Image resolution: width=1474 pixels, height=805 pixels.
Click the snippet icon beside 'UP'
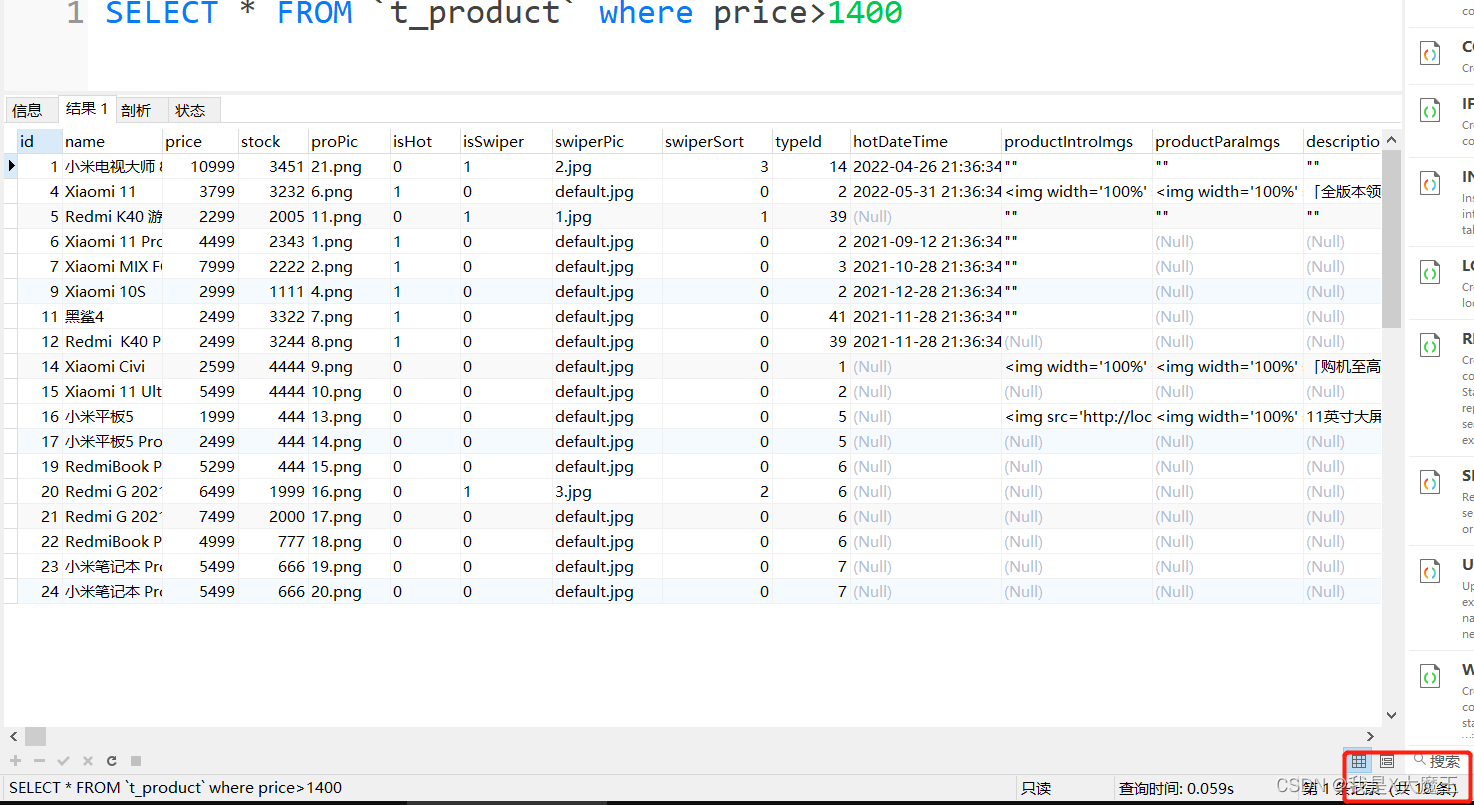click(x=1431, y=571)
